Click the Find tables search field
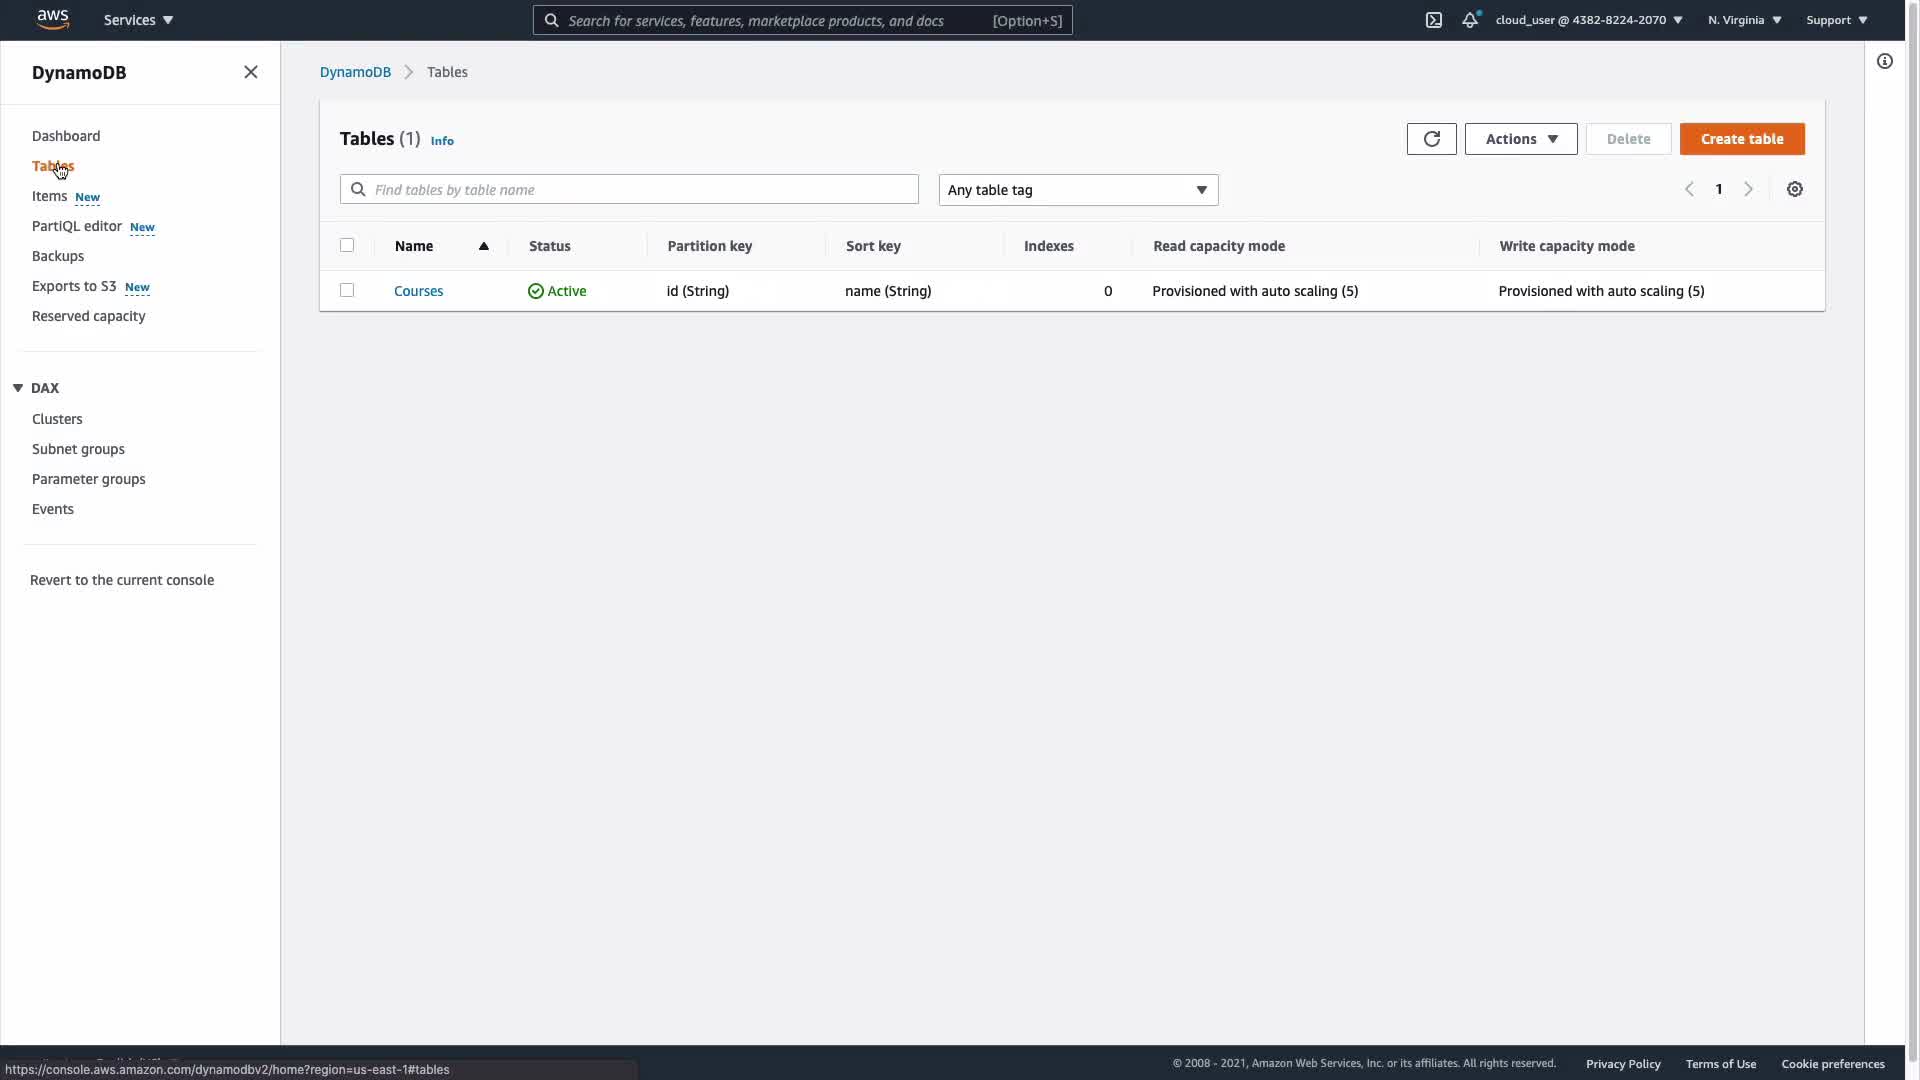 click(x=640, y=190)
